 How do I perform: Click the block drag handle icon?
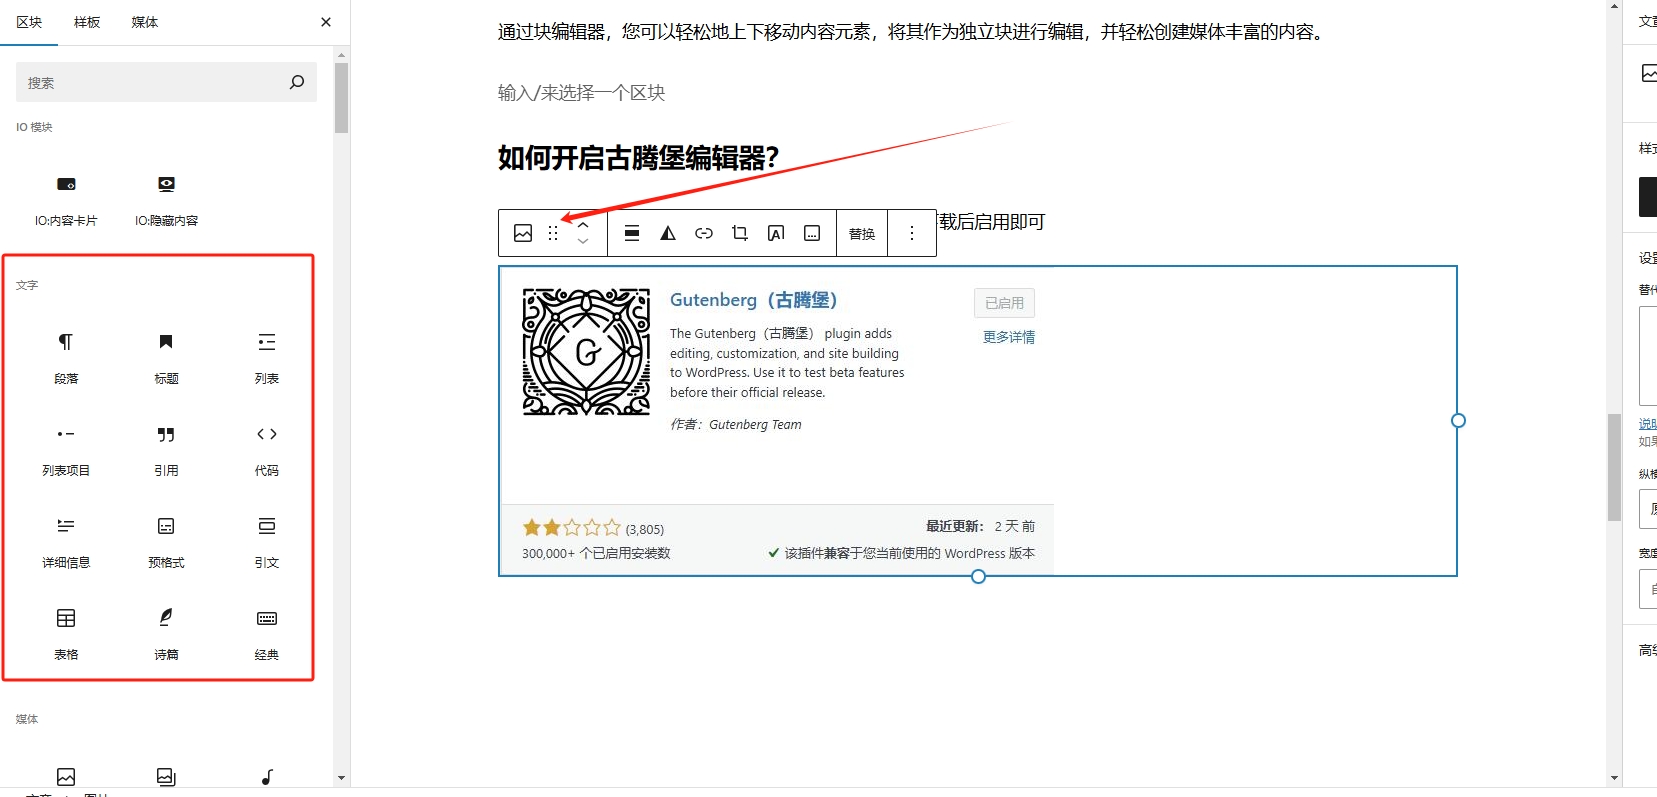coord(553,233)
